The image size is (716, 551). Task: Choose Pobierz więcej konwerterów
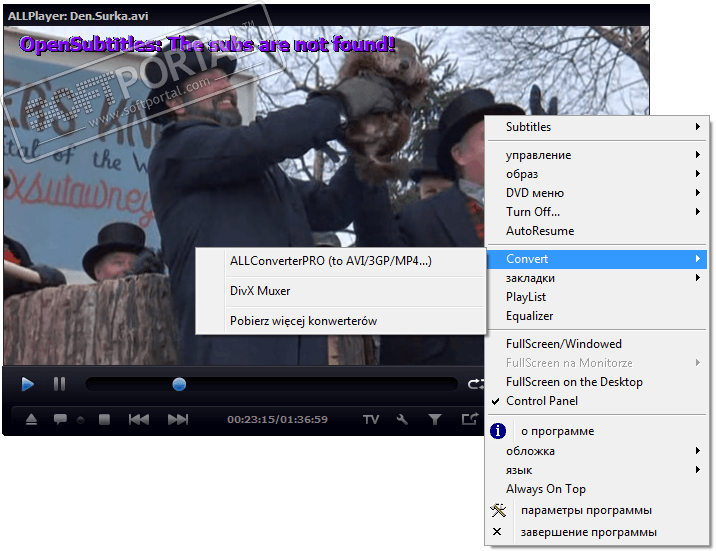[341, 321]
